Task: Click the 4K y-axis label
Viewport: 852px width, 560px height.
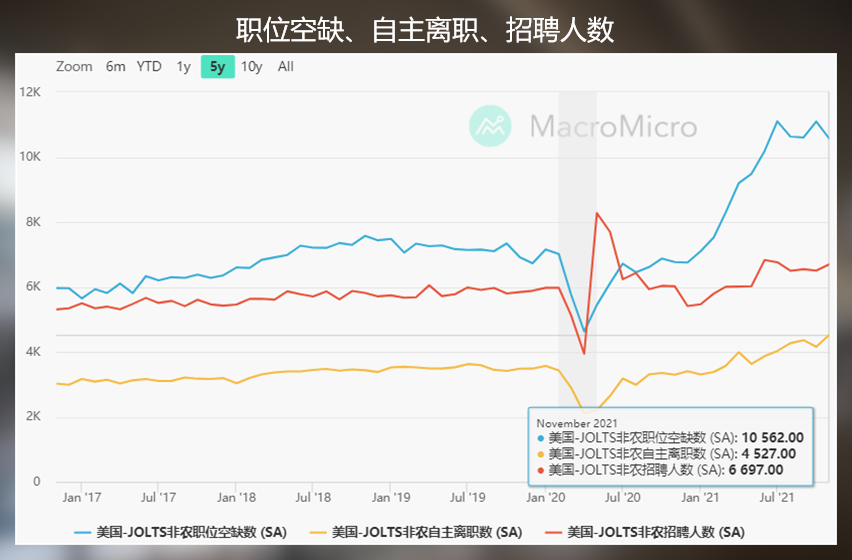Action: coord(33,351)
